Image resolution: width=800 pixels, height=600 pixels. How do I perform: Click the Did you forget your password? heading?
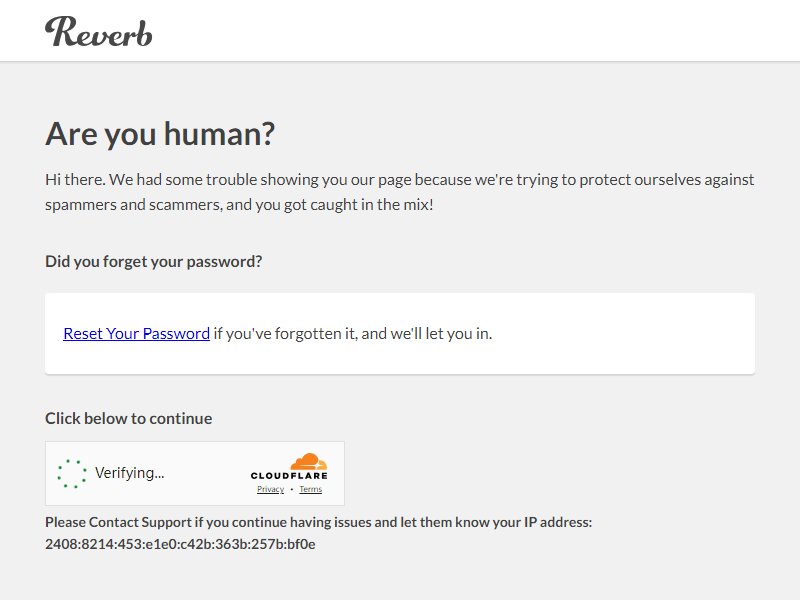pyautogui.click(x=154, y=261)
